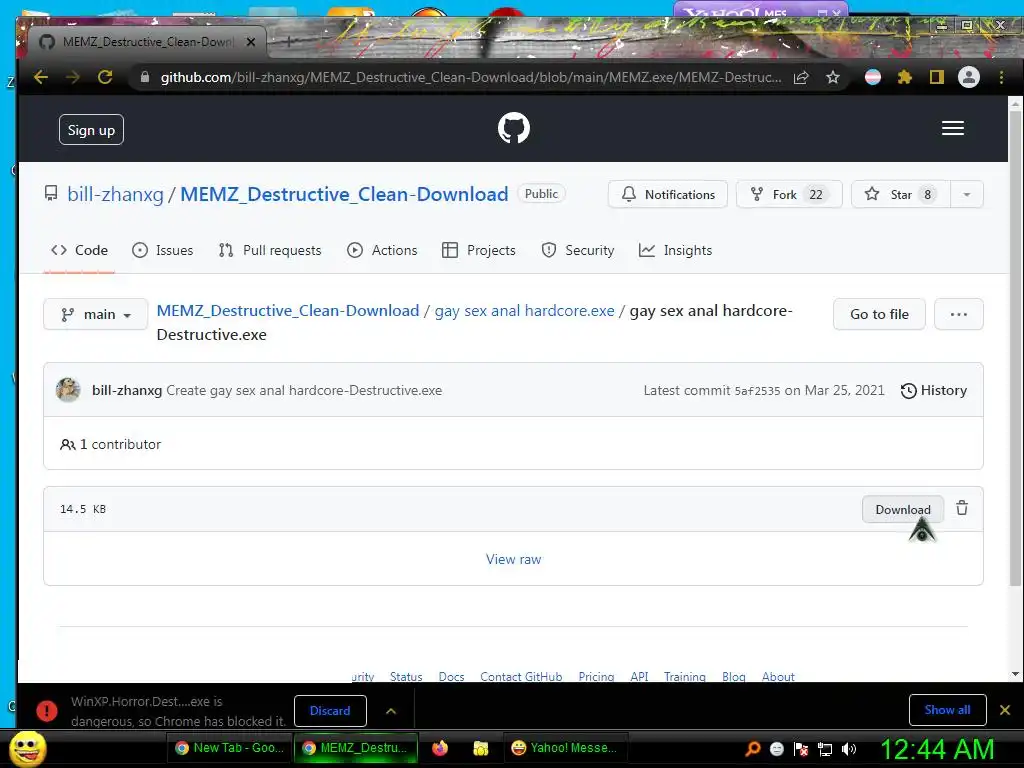Click Go to file button
The width and height of the screenshot is (1024, 768).
[879, 314]
